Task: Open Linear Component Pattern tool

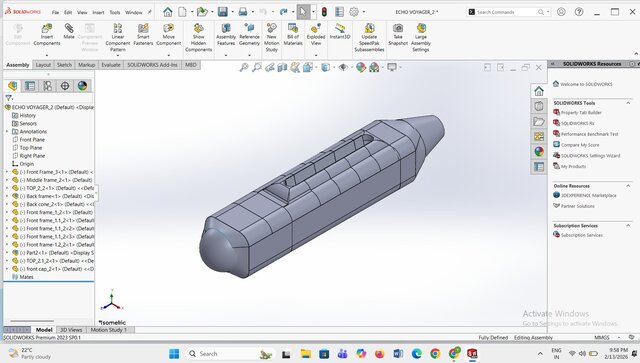Action: click(118, 38)
